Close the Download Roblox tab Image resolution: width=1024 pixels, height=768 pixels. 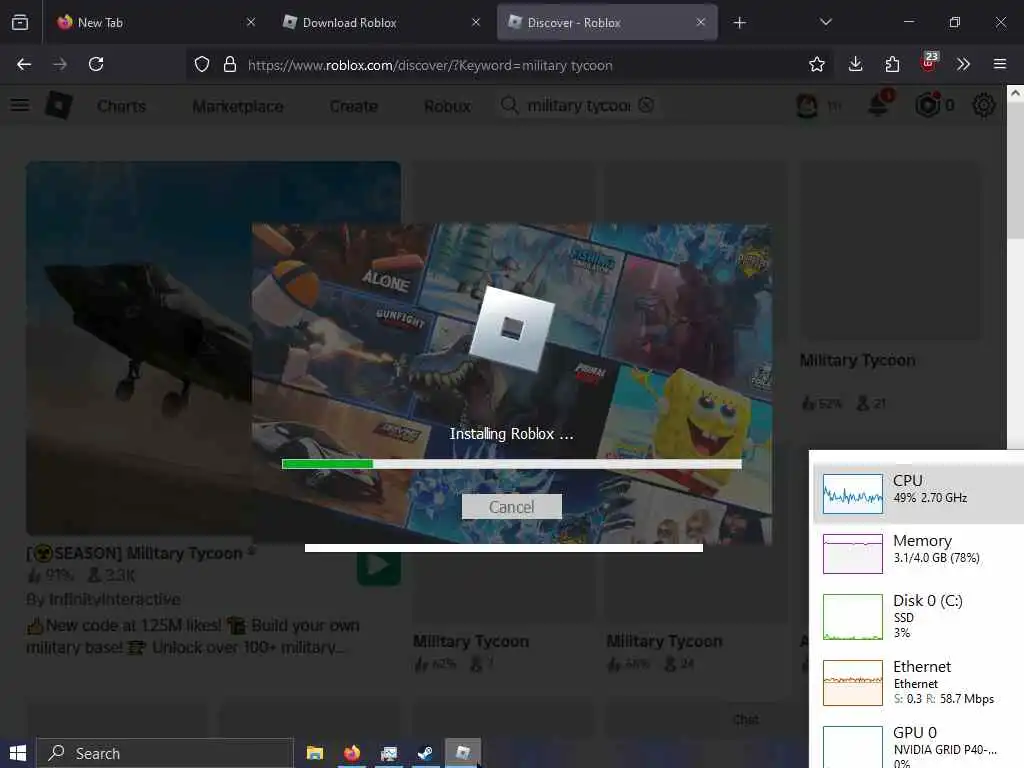pyautogui.click(x=476, y=22)
